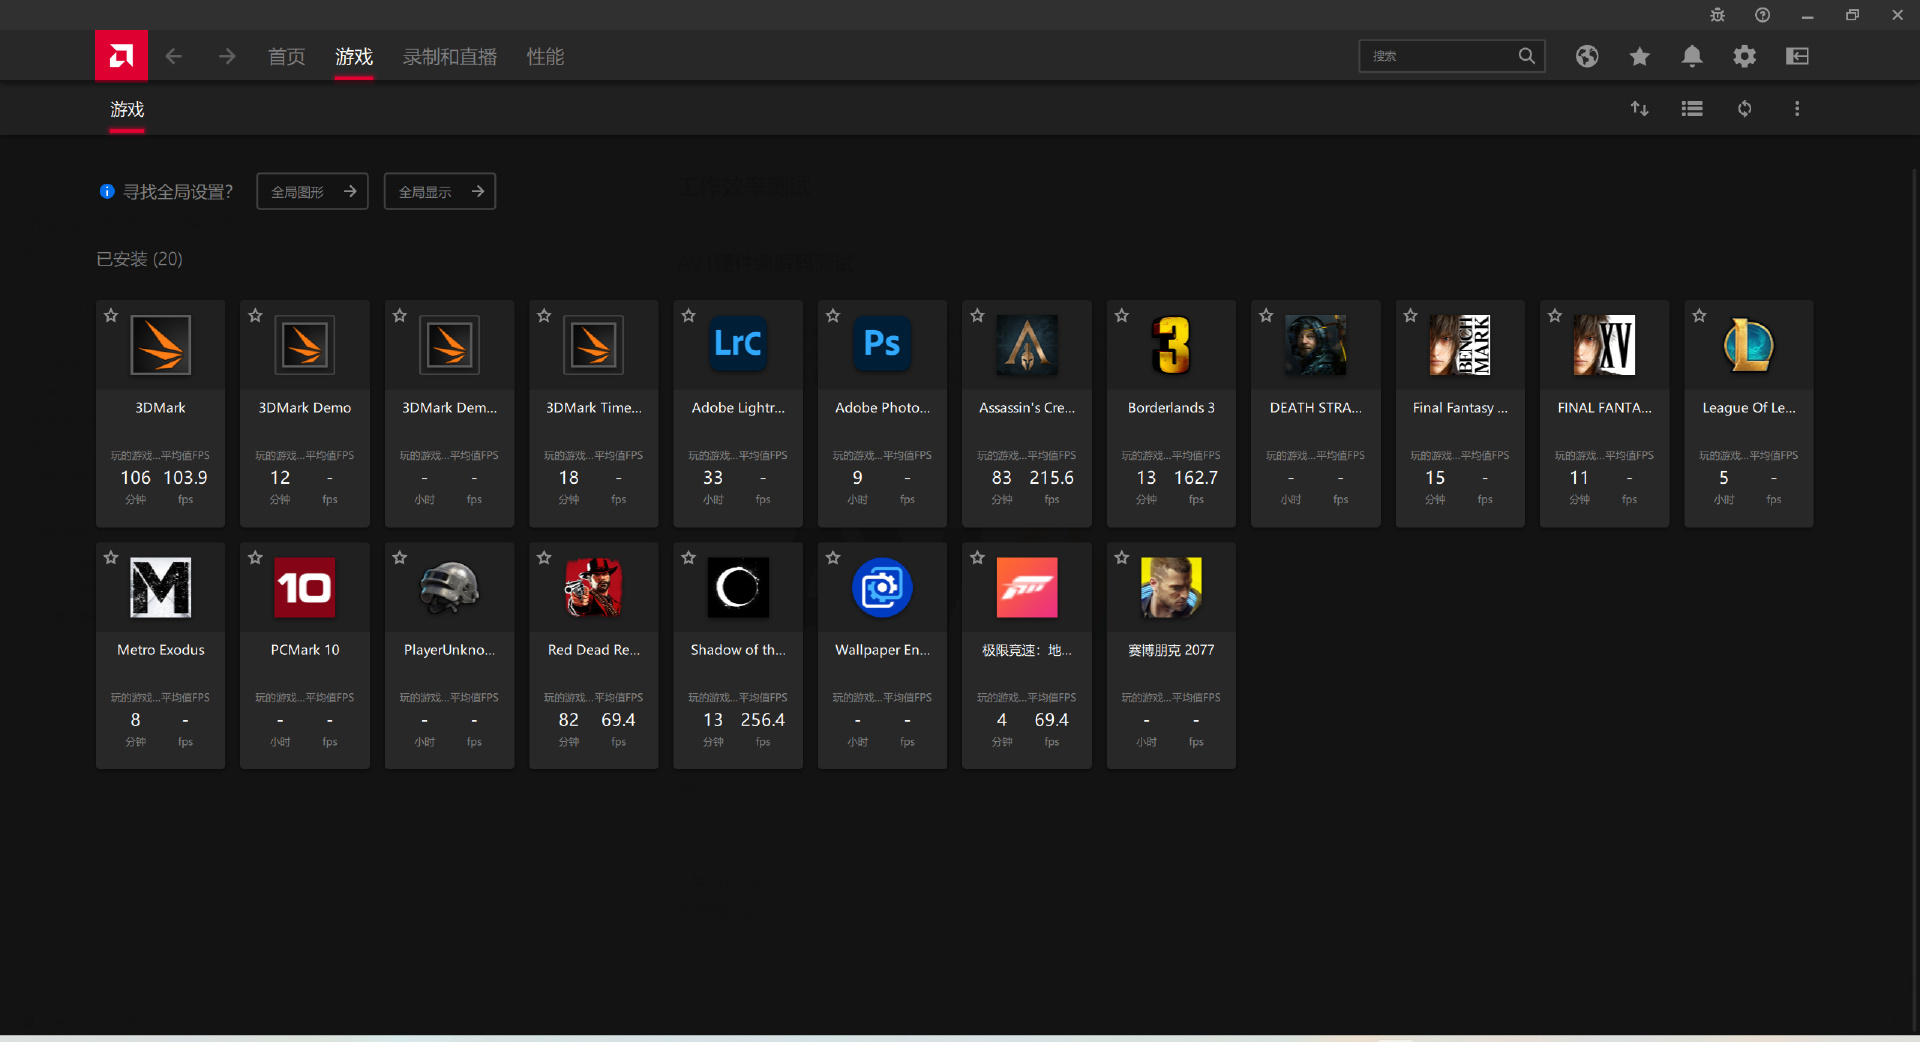Refresh the games list
This screenshot has width=1920, height=1042.
[x=1745, y=108]
